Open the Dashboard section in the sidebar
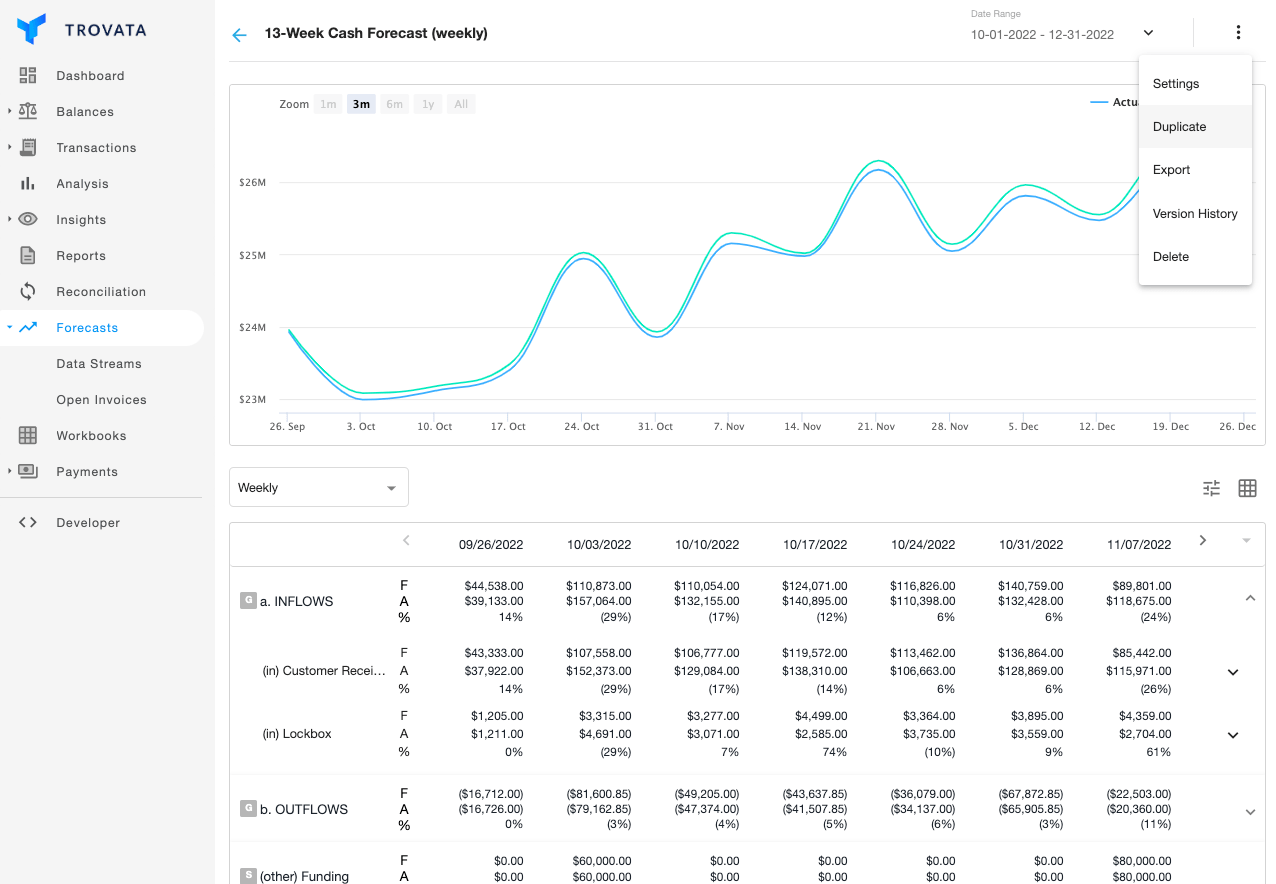This screenshot has width=1276, height=884. 89,75
